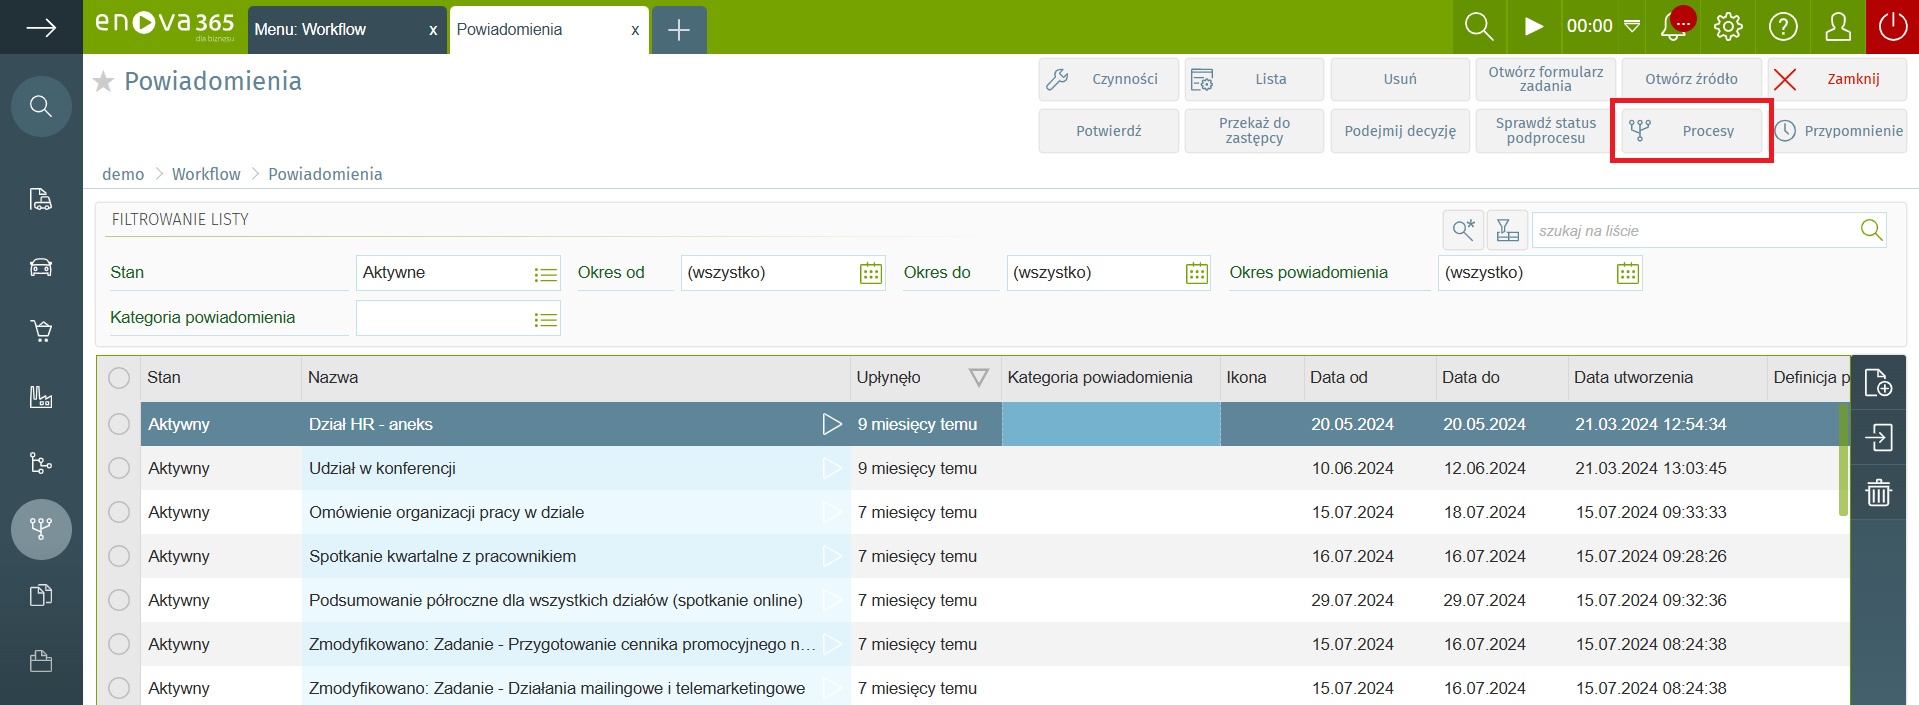Screen dimensions: 1919x705
Task: Open Workflow module in left sidebar
Action: pyautogui.click(x=41, y=528)
